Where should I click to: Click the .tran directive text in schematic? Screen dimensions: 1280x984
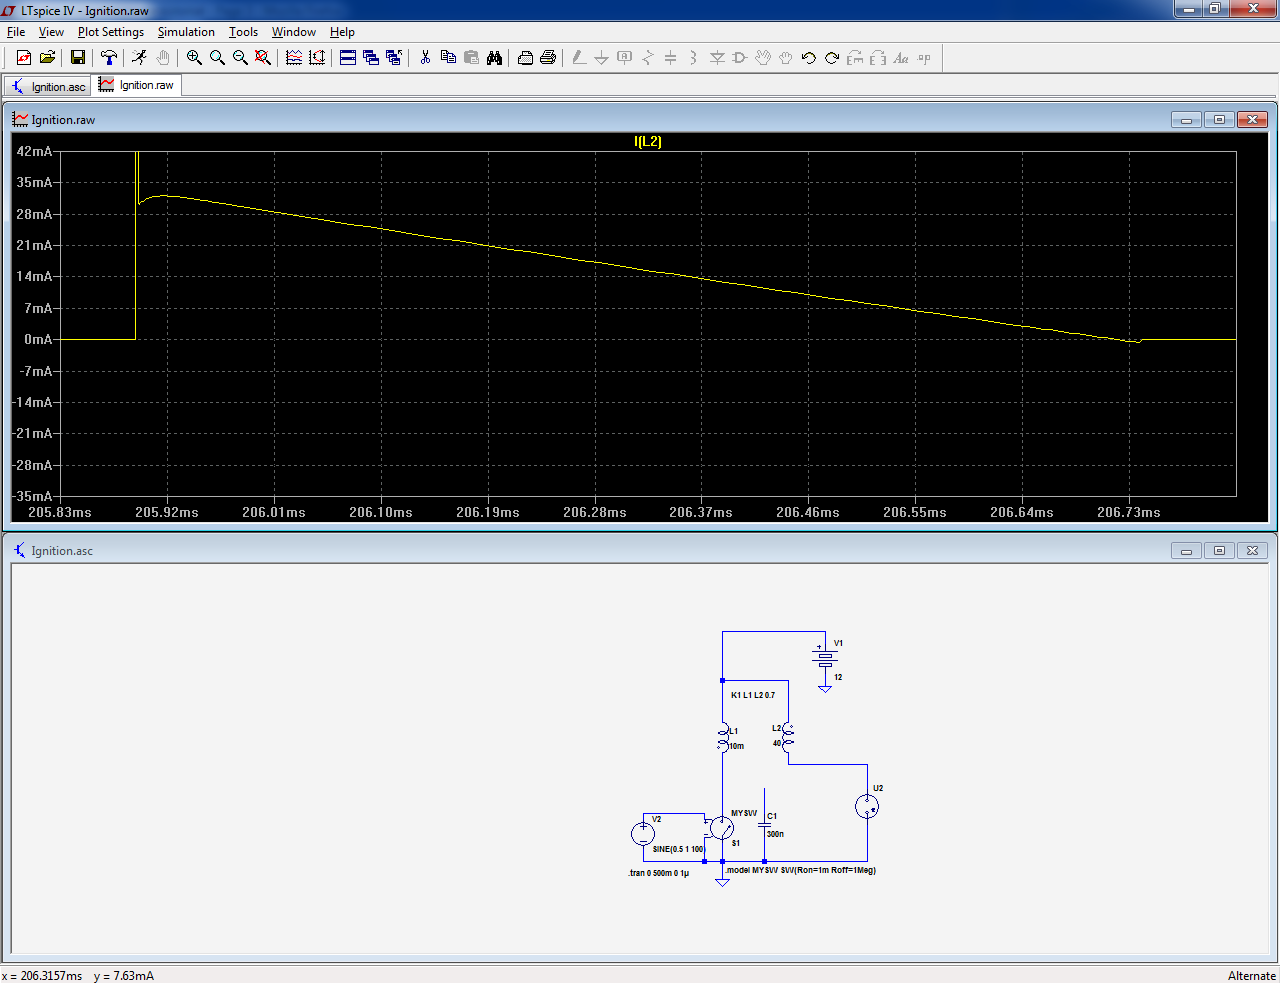(x=658, y=873)
